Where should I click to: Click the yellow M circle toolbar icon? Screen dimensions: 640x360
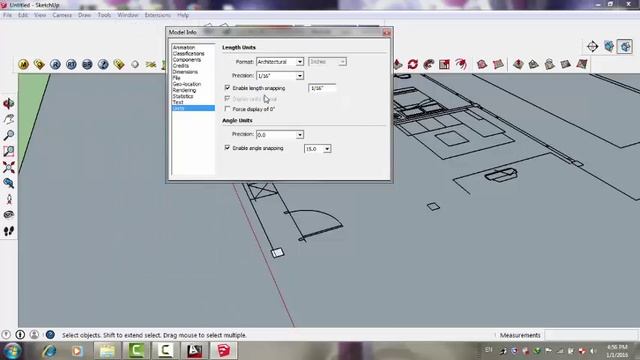(x=24, y=64)
